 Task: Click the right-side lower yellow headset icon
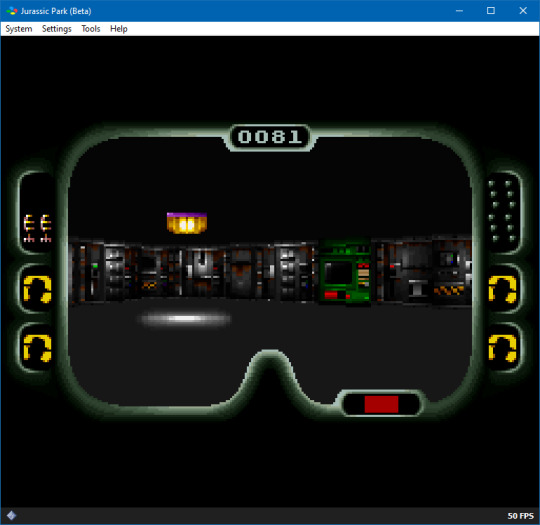pyautogui.click(x=502, y=348)
